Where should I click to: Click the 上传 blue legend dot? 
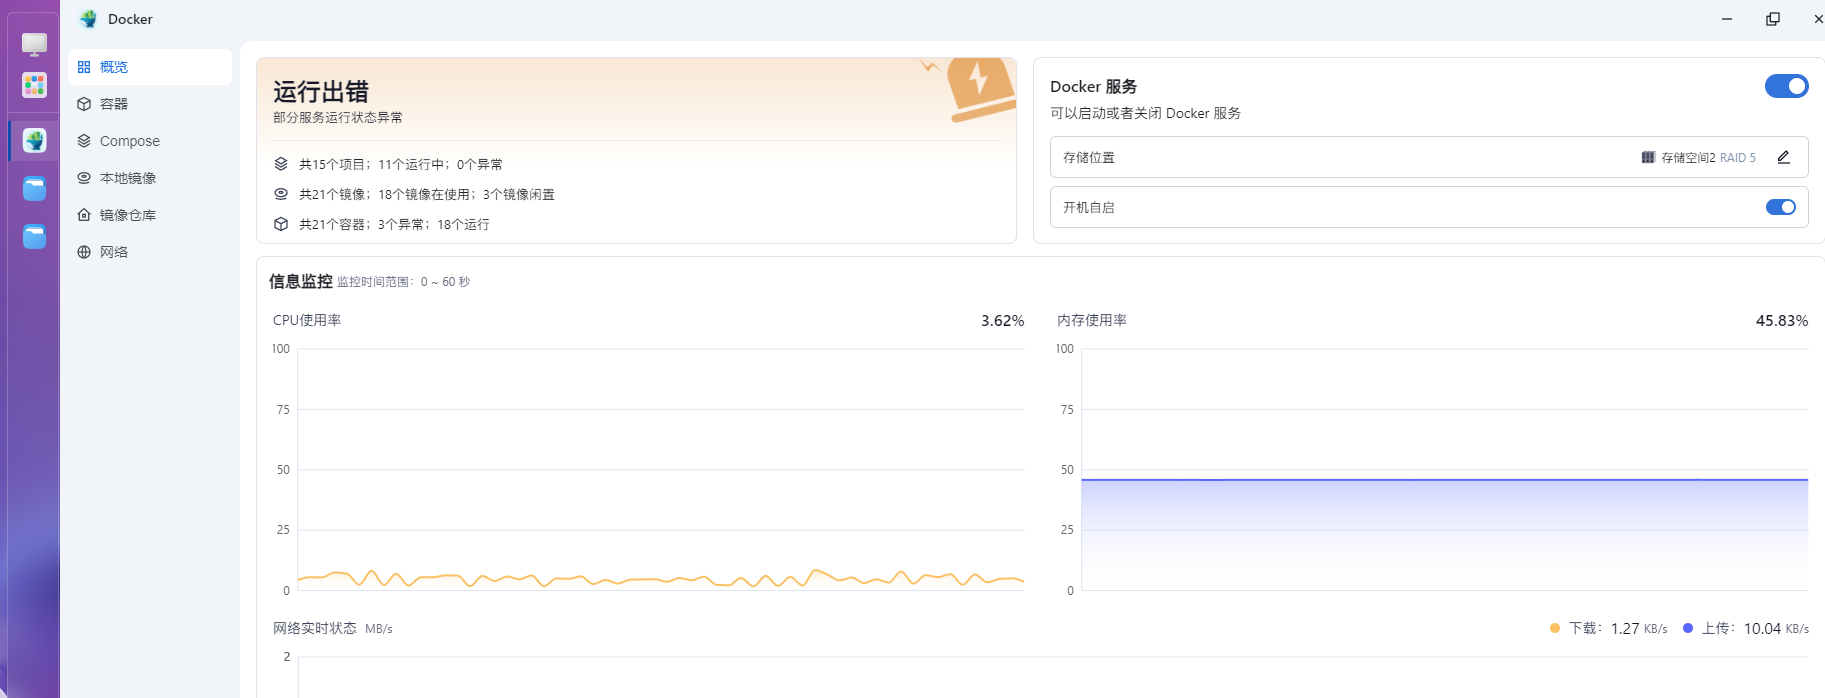click(1688, 628)
